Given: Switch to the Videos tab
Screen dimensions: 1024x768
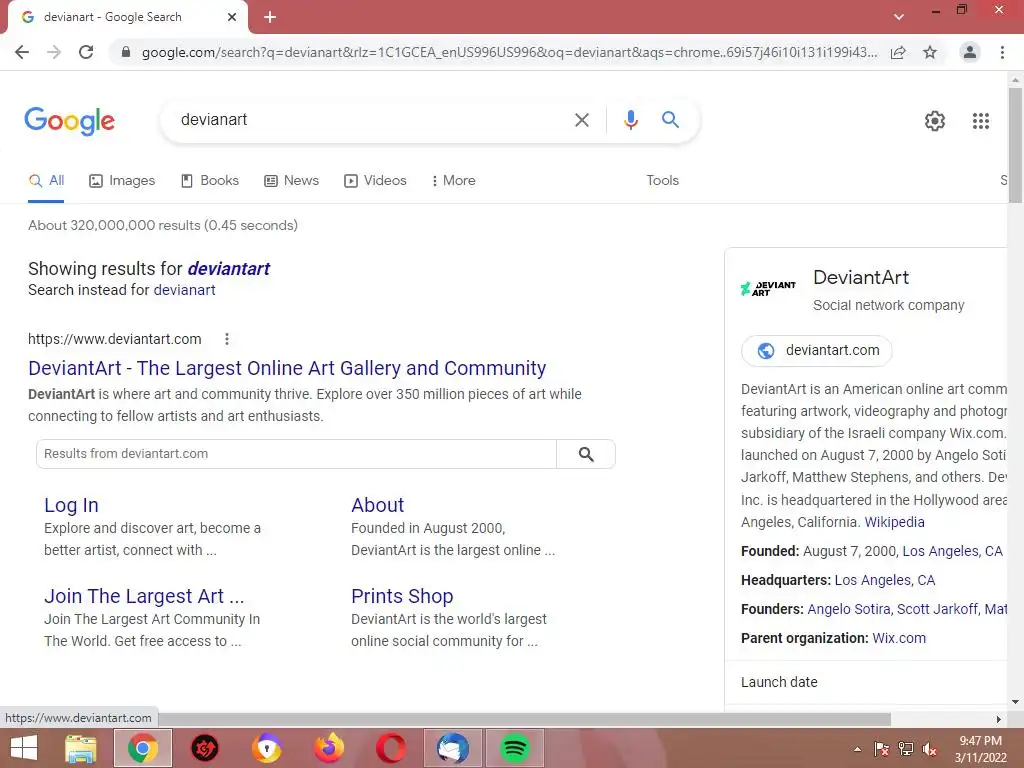Looking at the screenshot, I should click(375, 180).
